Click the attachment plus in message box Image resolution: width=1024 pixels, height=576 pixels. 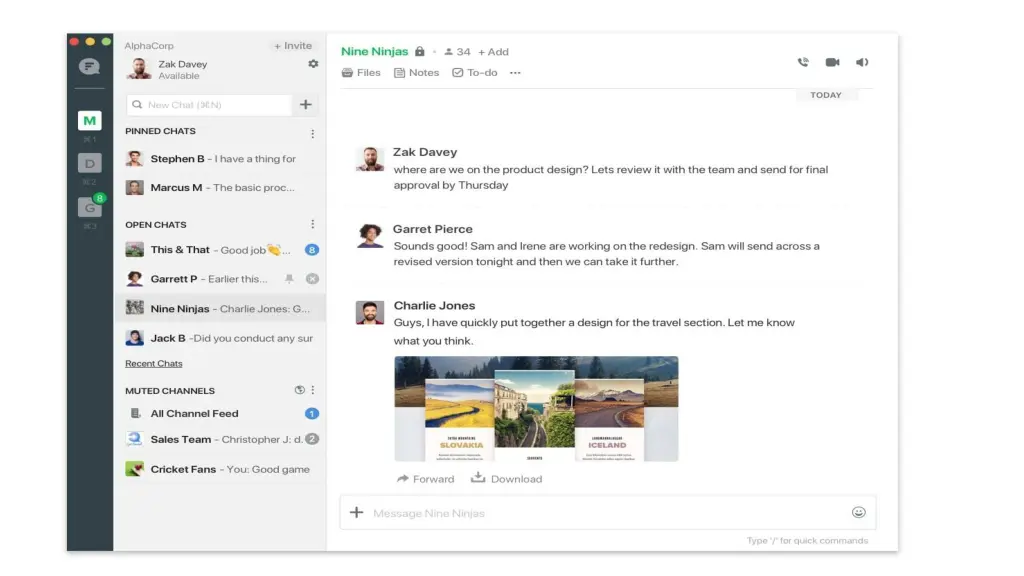357,513
